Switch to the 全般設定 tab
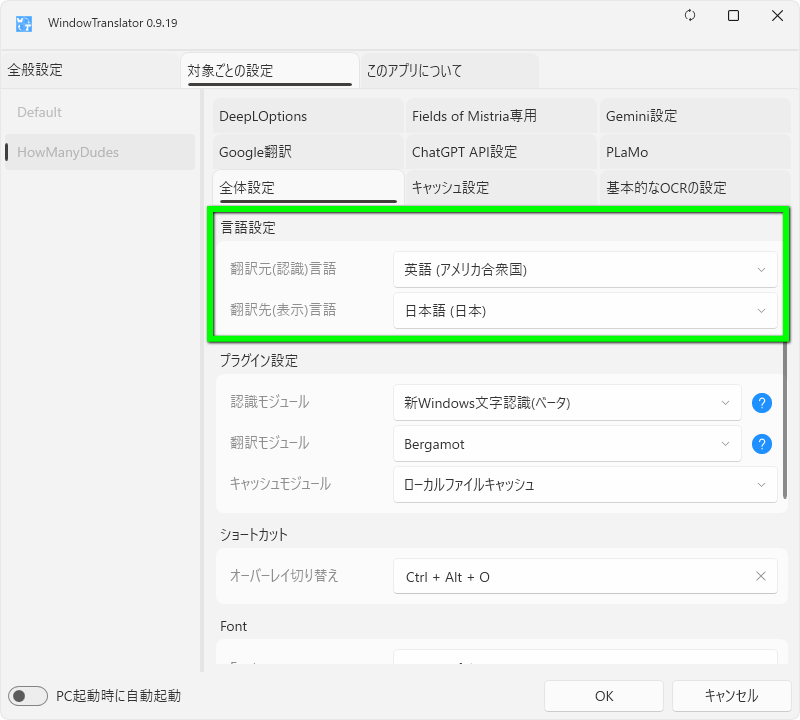 (x=36, y=70)
